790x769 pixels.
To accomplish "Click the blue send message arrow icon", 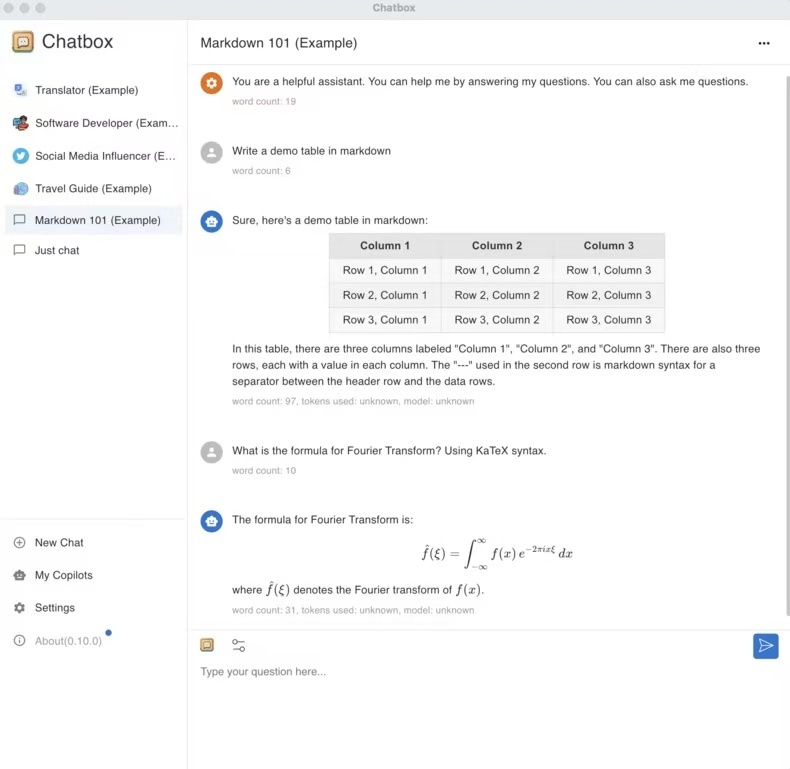I will pyautogui.click(x=765, y=646).
